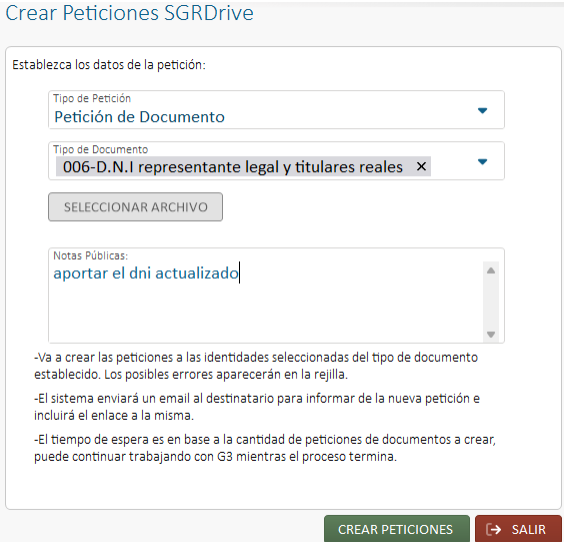Screen dimensions: 564x542
Task: Click empty space in Tipo de Documento field
Action: (x=453, y=167)
